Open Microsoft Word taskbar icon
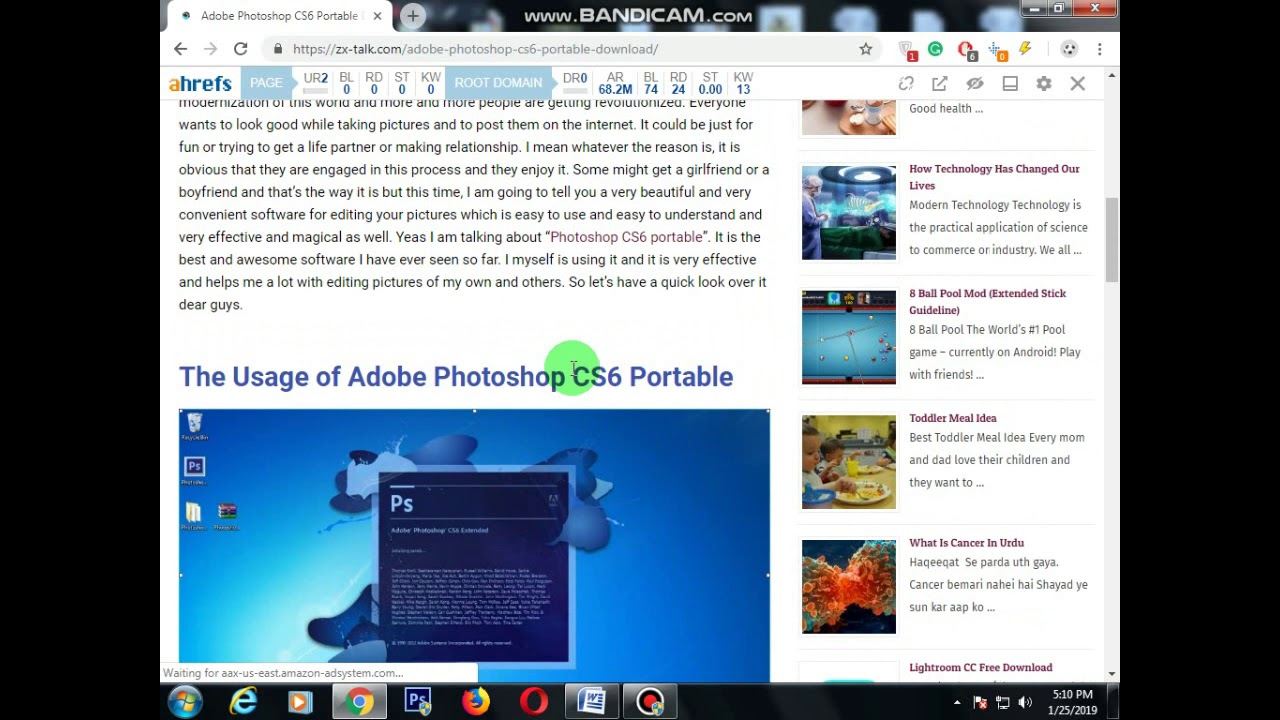The width and height of the screenshot is (1280, 720). click(x=591, y=702)
